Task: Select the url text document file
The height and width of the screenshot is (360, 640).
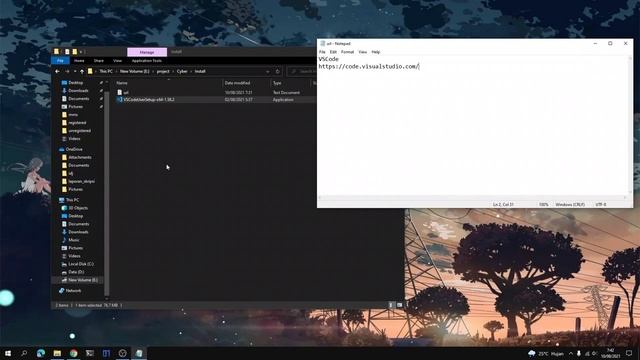Action: point(126,93)
